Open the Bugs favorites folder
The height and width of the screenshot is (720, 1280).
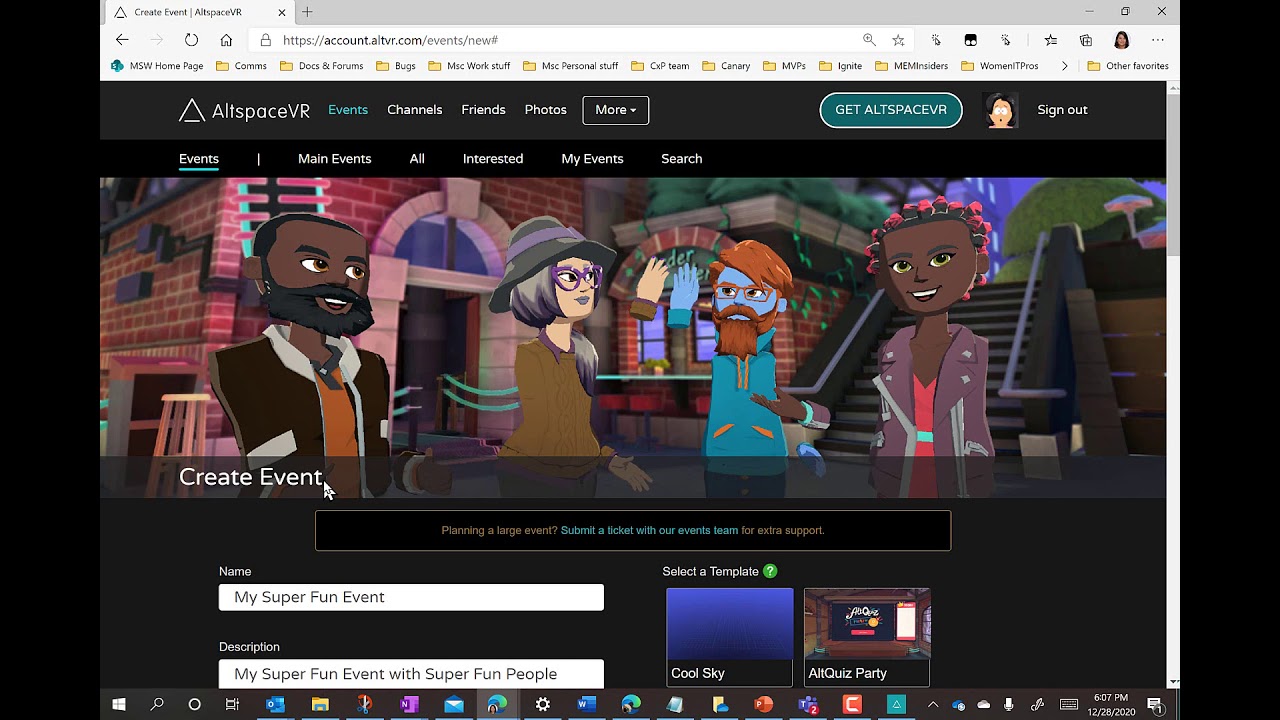point(396,66)
